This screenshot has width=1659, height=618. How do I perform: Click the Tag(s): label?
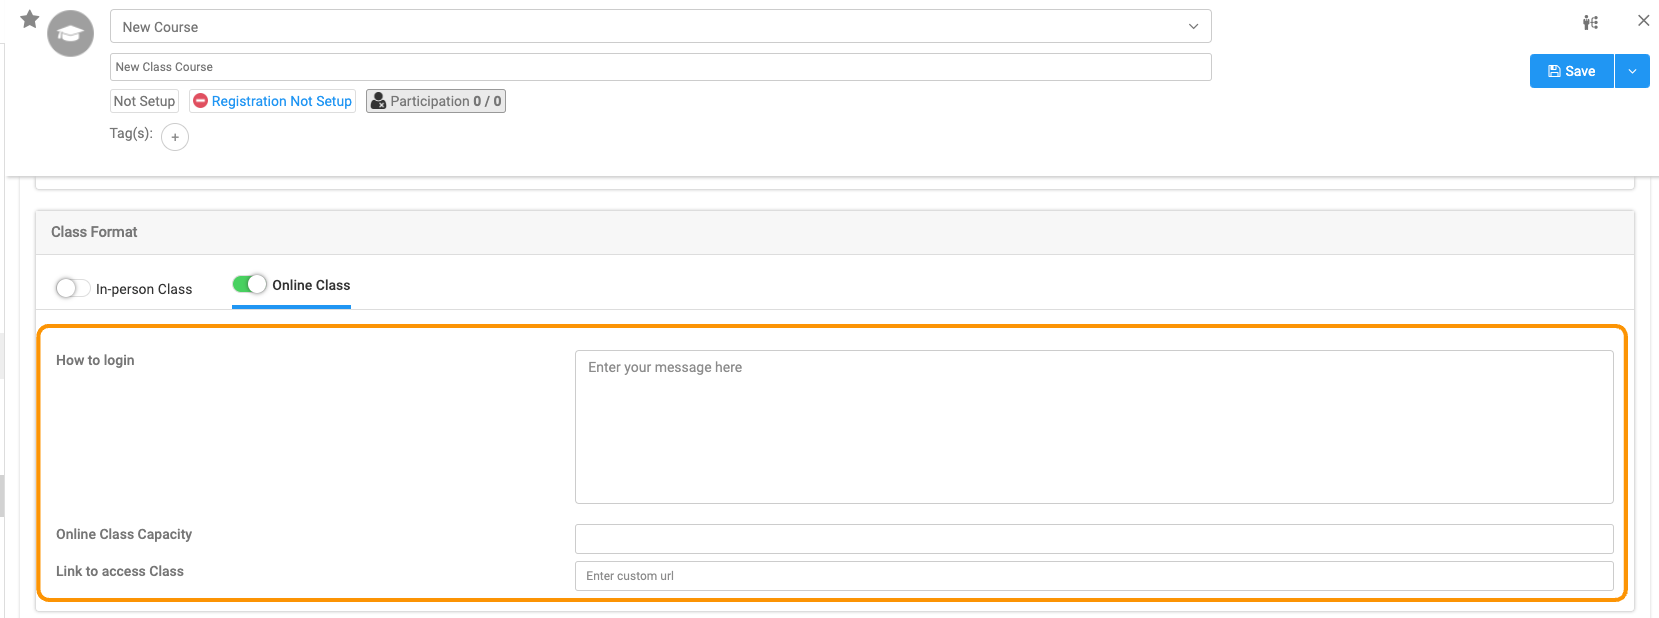pos(131,133)
